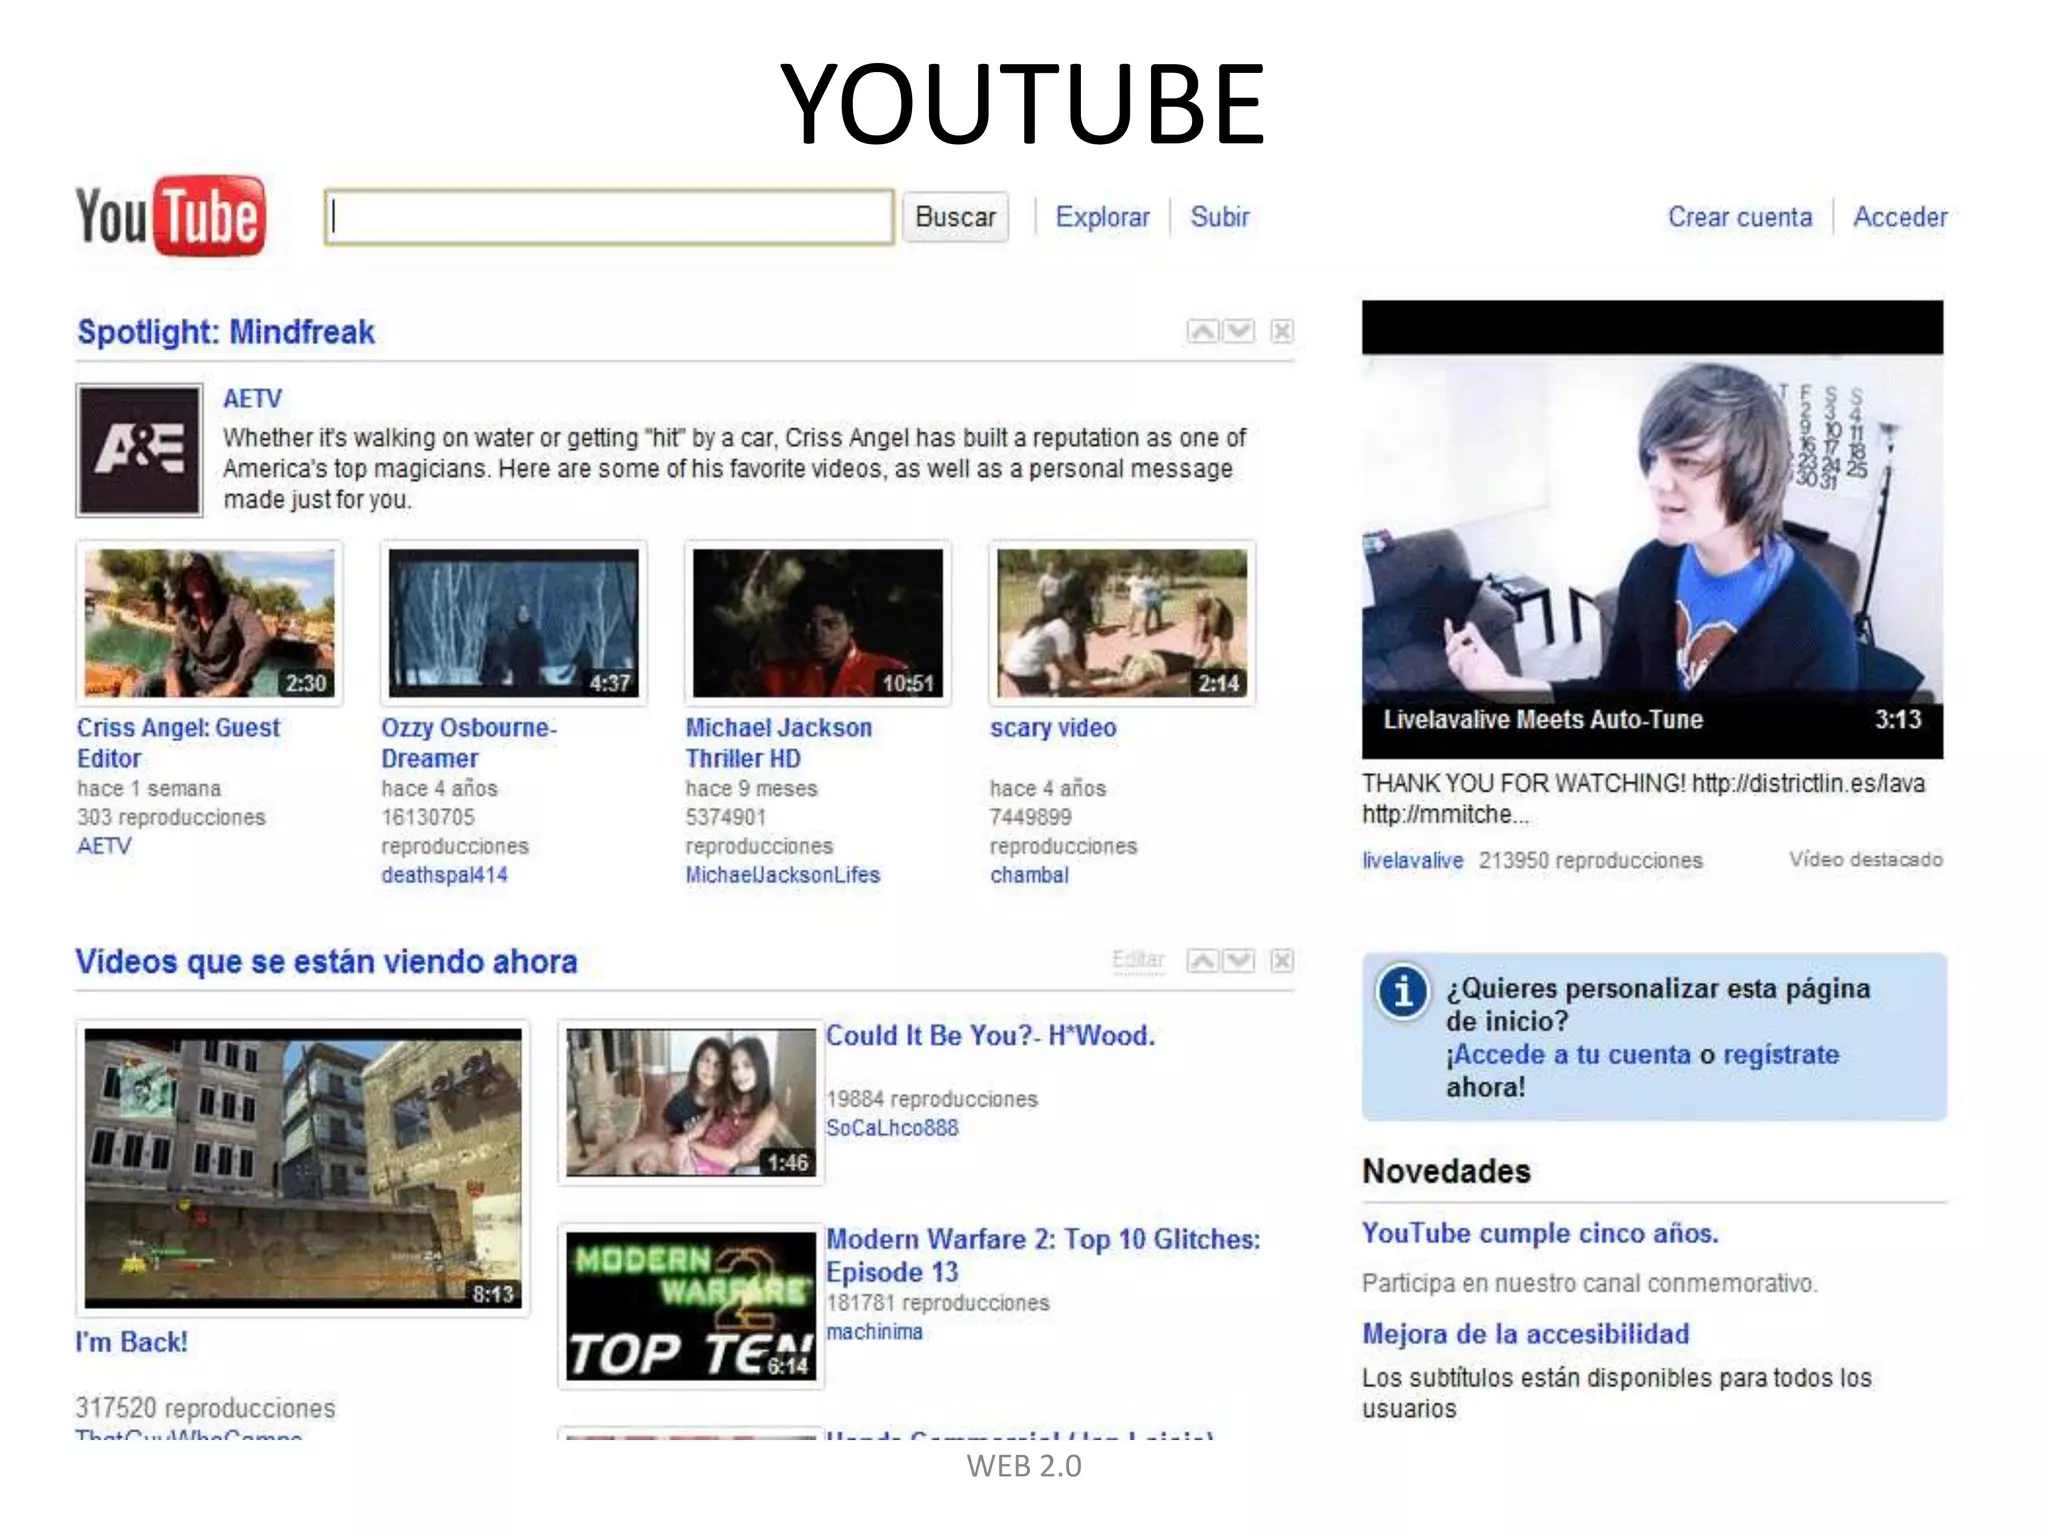Open Michael Jackson Thriller thumbnail
The height and width of the screenshot is (1536, 2048).
pyautogui.click(x=817, y=623)
